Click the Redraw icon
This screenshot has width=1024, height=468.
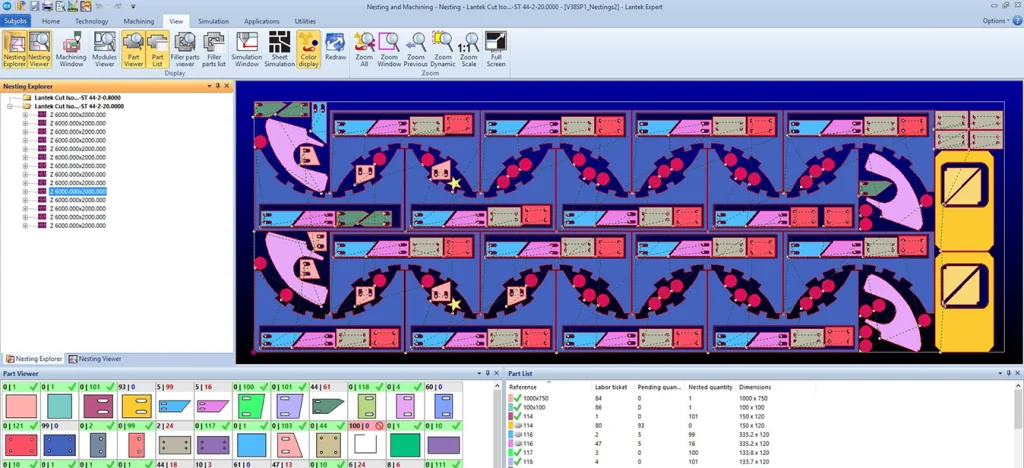pos(335,49)
